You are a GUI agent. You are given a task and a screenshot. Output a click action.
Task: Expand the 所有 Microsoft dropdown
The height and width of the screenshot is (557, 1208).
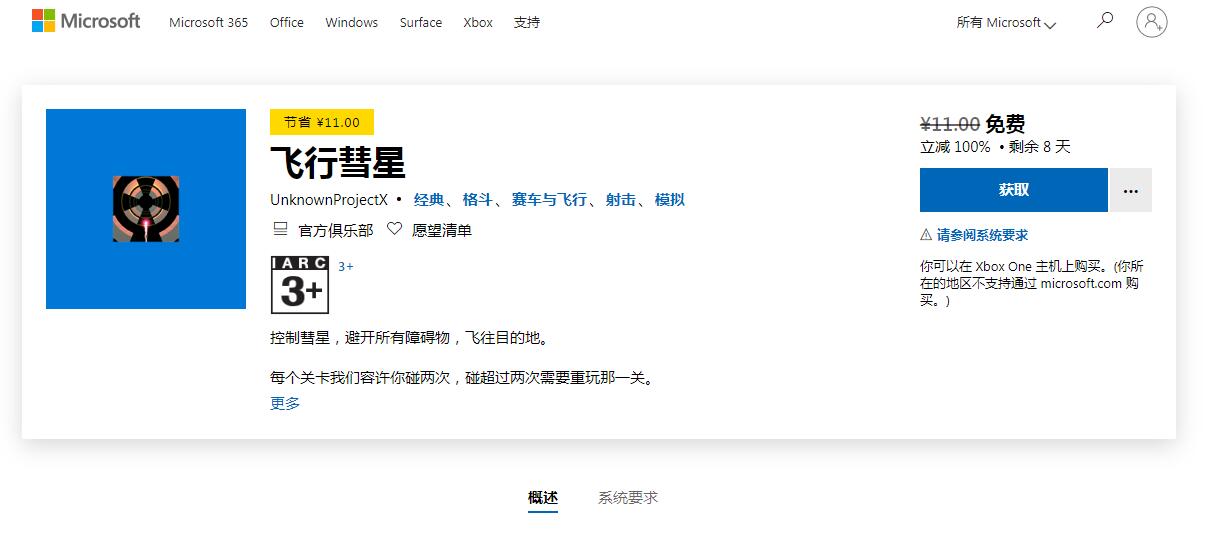1006,22
